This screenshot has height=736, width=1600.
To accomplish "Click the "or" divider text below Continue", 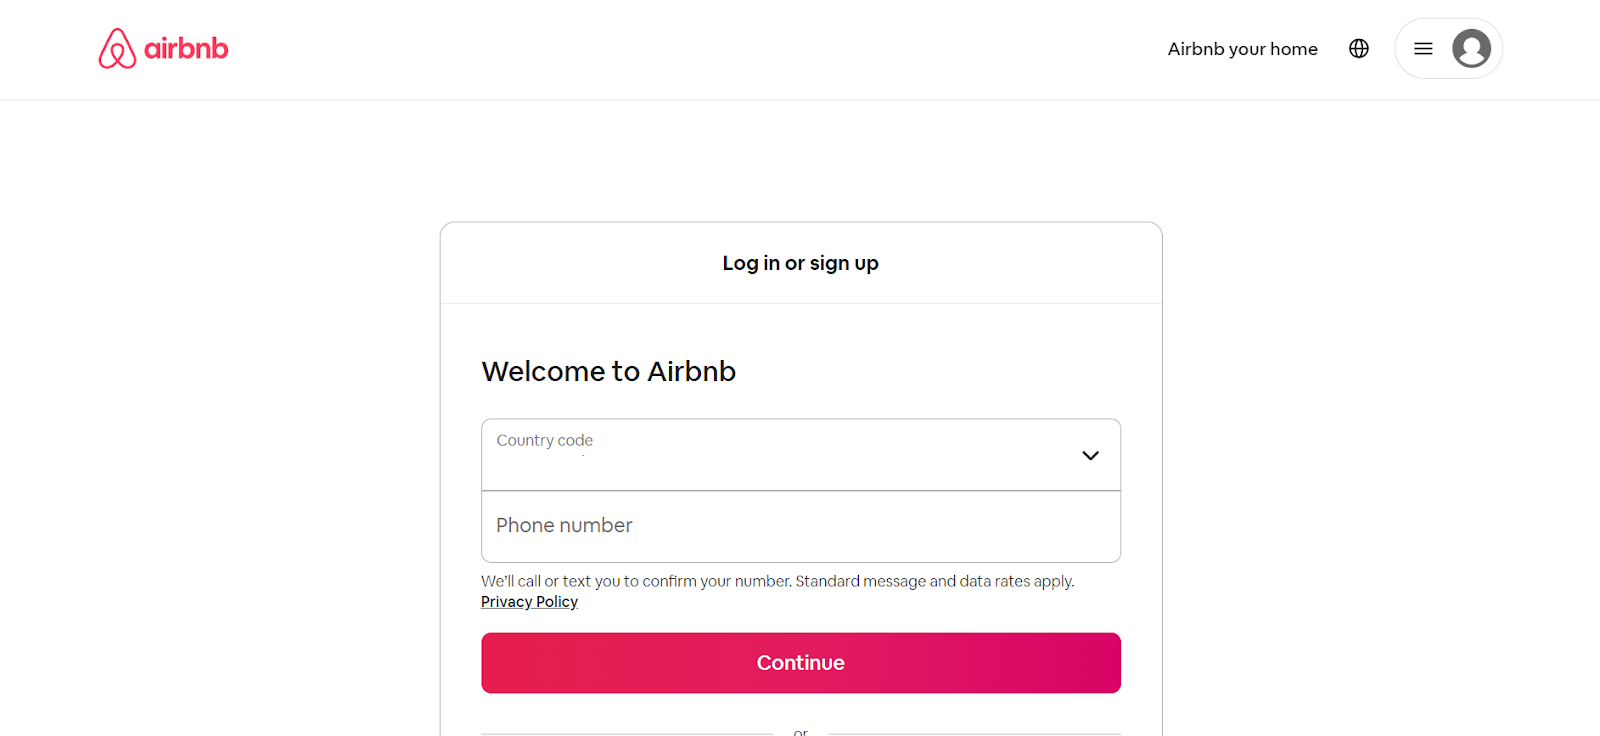I will pyautogui.click(x=800, y=732).
